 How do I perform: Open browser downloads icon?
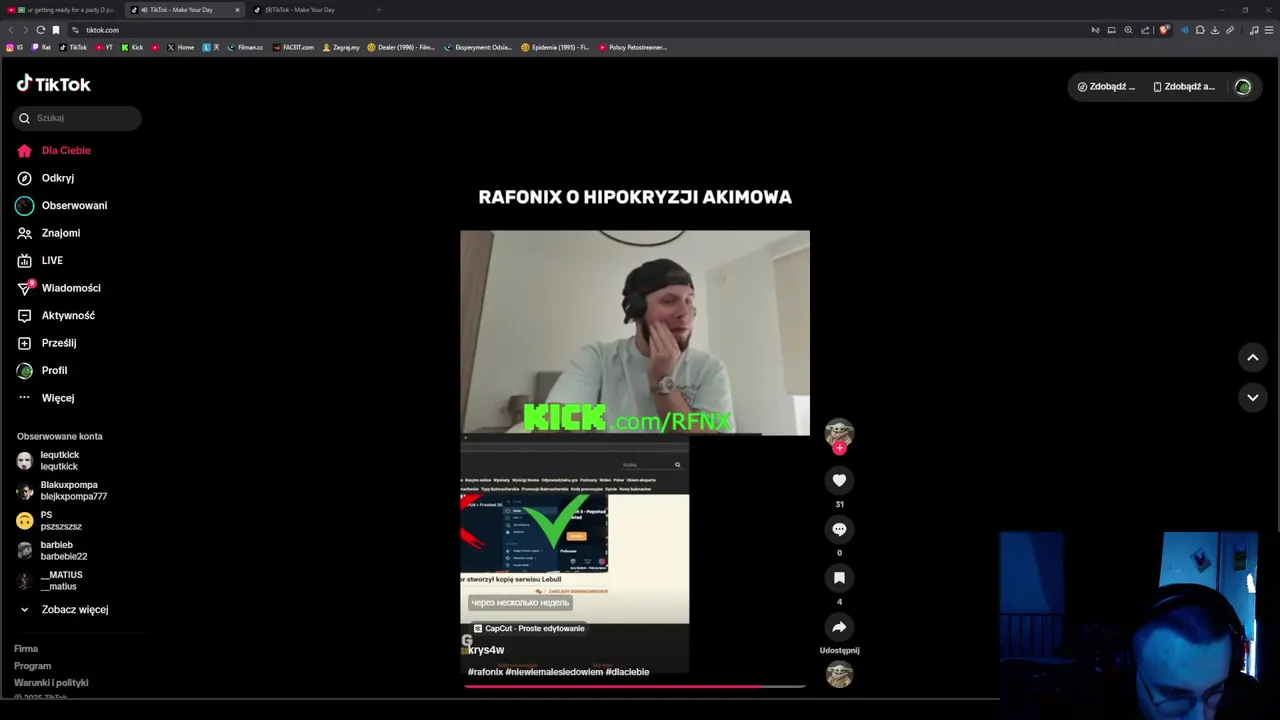coord(1215,30)
